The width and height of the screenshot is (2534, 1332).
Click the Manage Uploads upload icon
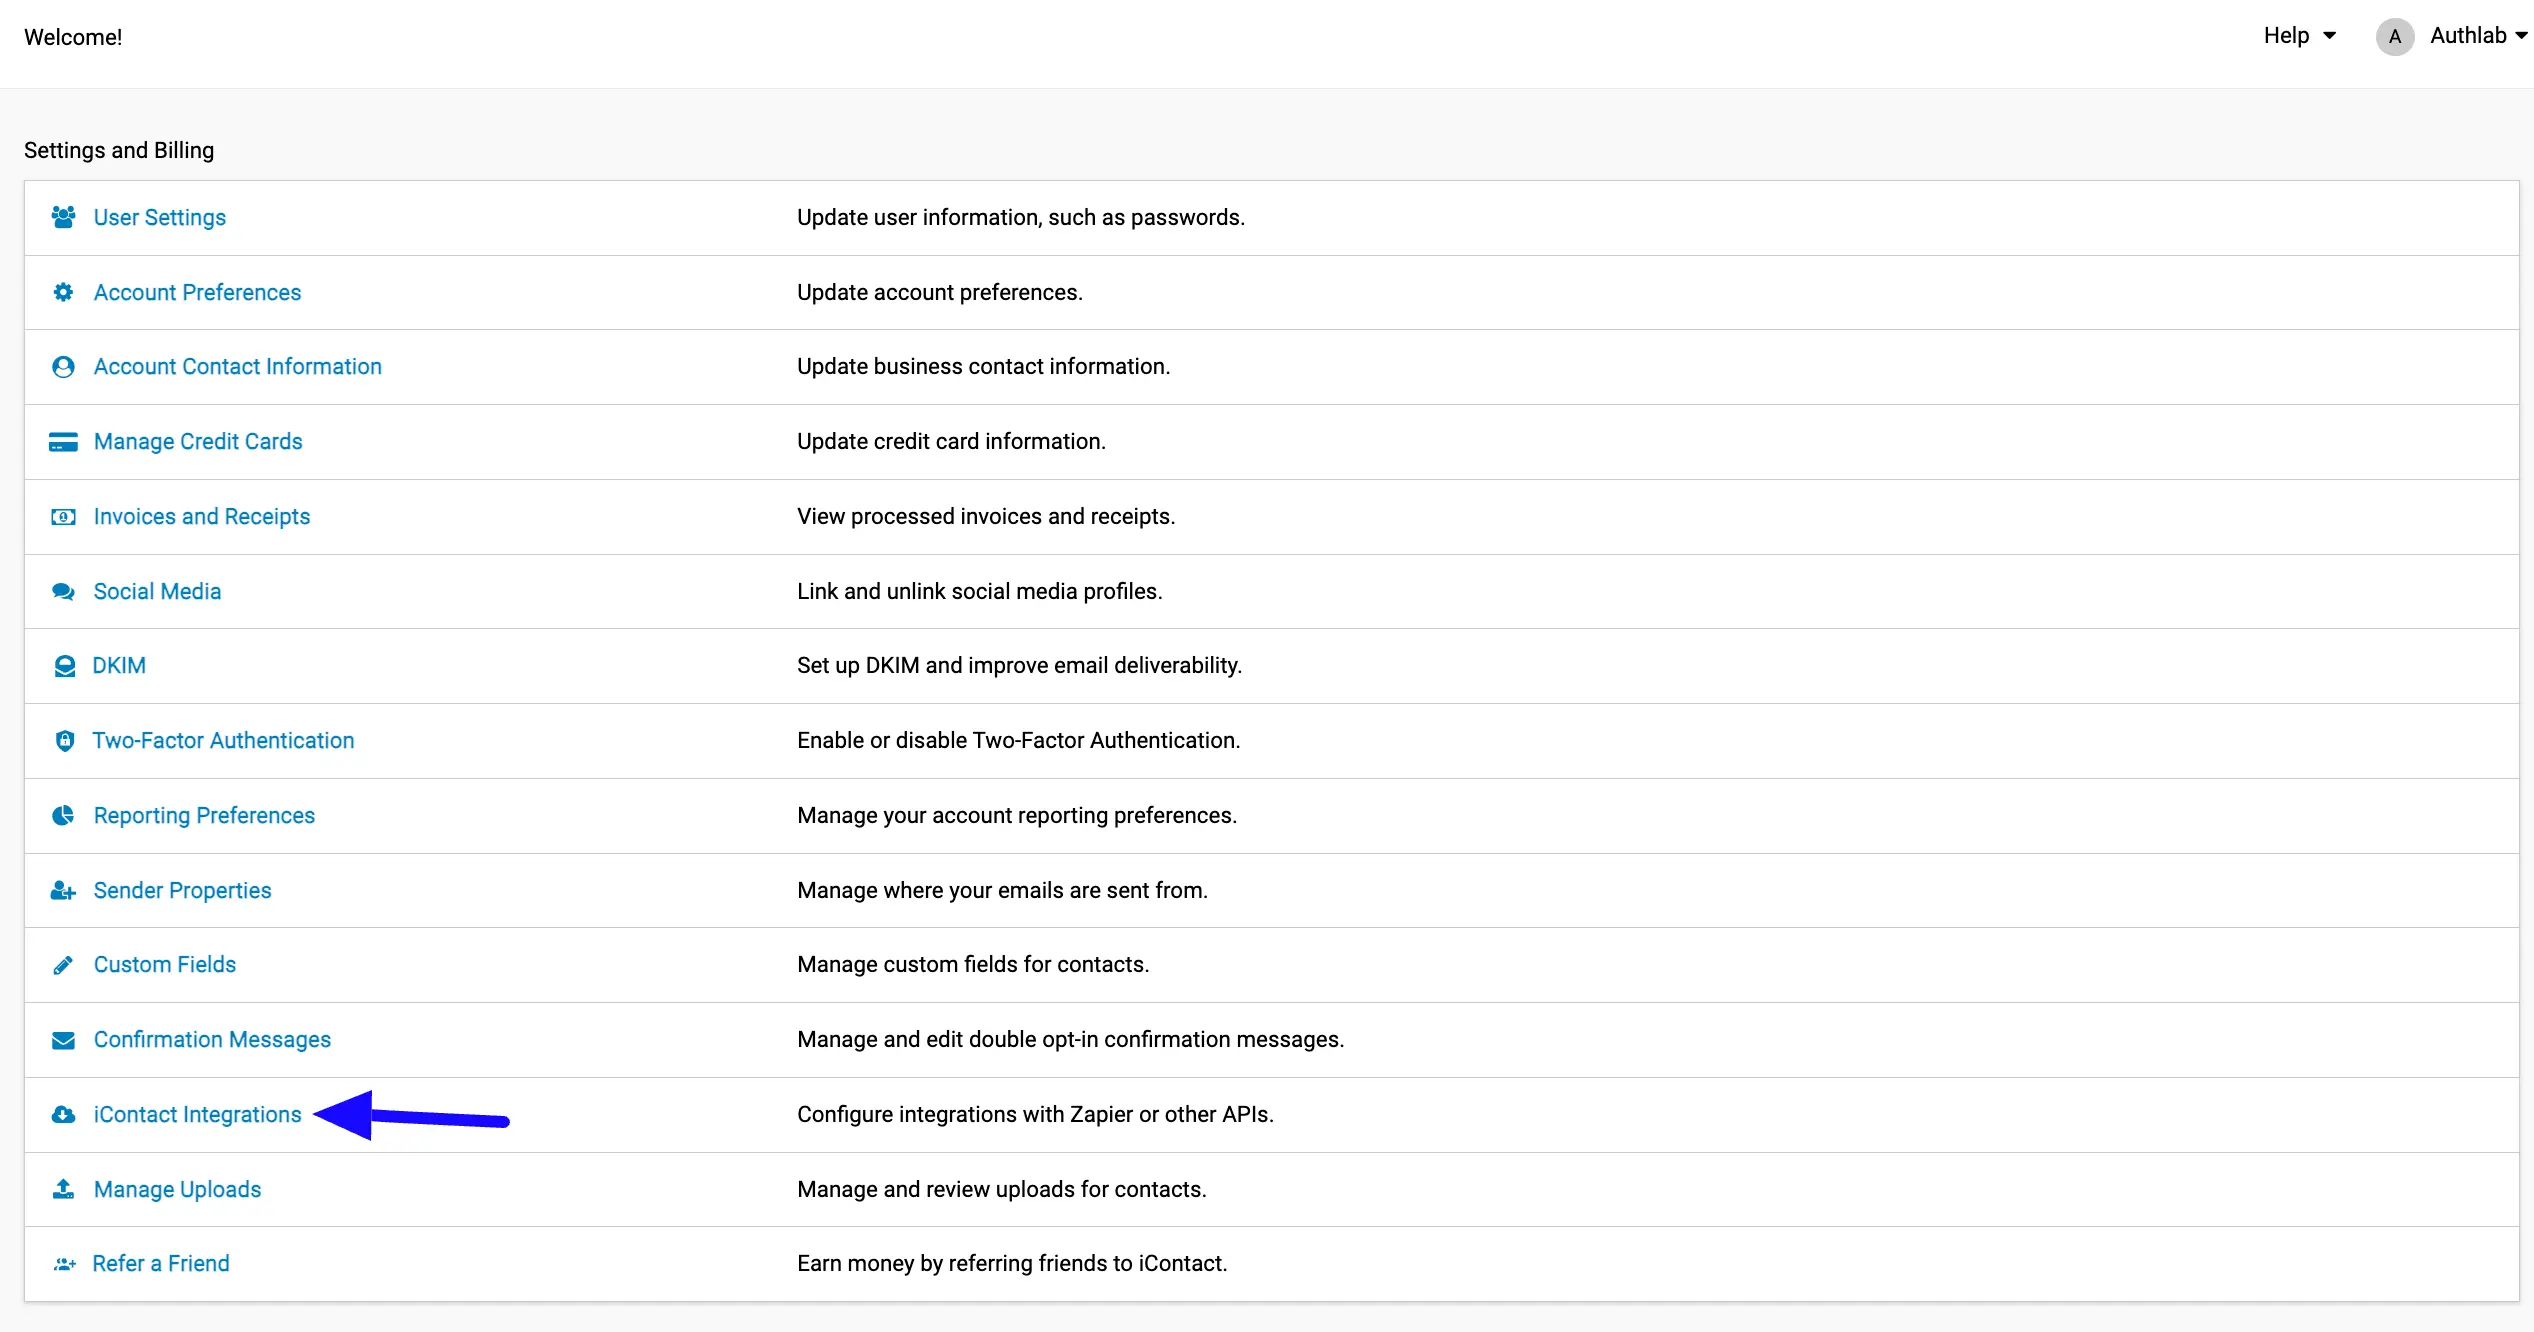coord(63,1189)
